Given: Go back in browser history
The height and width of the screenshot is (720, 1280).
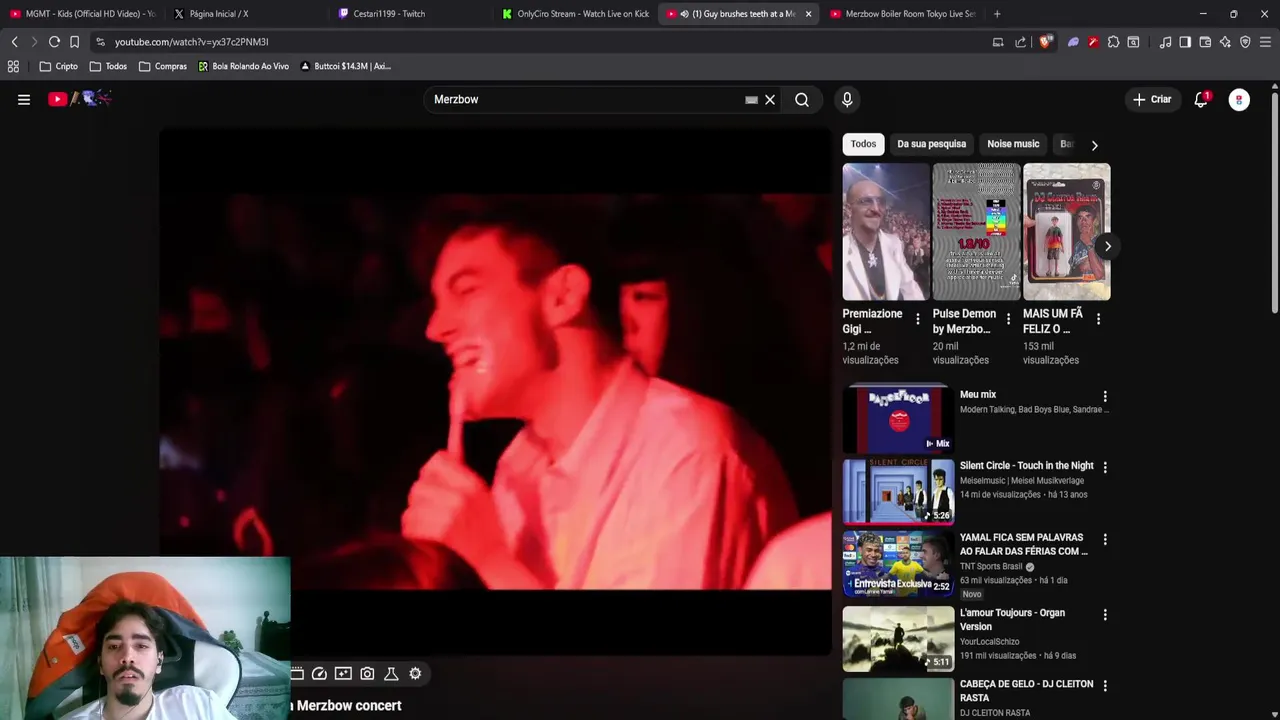Looking at the screenshot, I should pyautogui.click(x=14, y=42).
